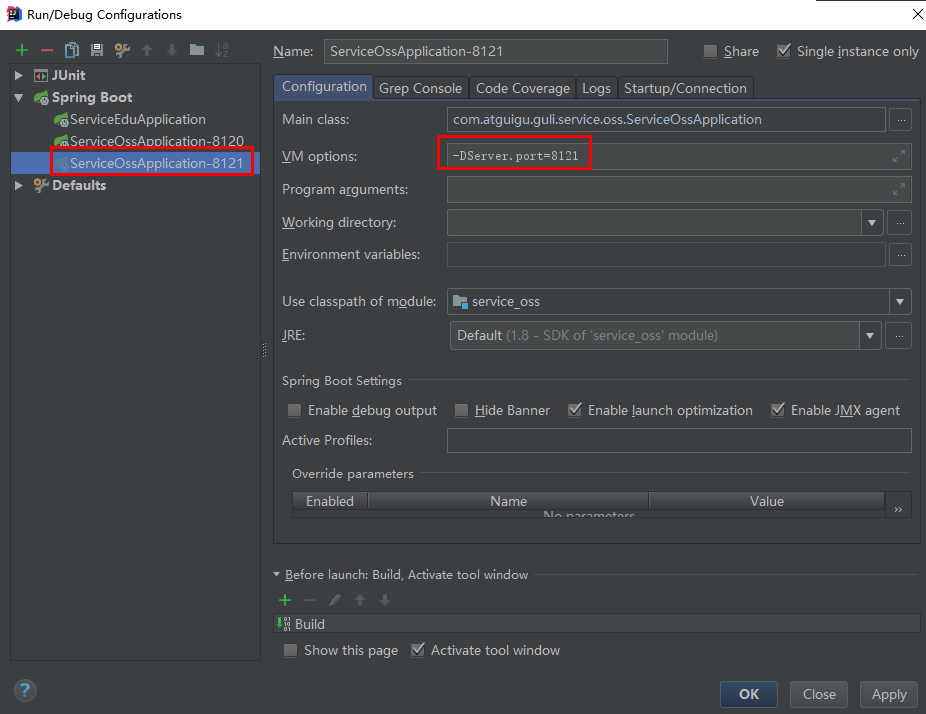The height and width of the screenshot is (714, 926).
Task: Select the Build entry in Before launch
Action: [x=597, y=624]
